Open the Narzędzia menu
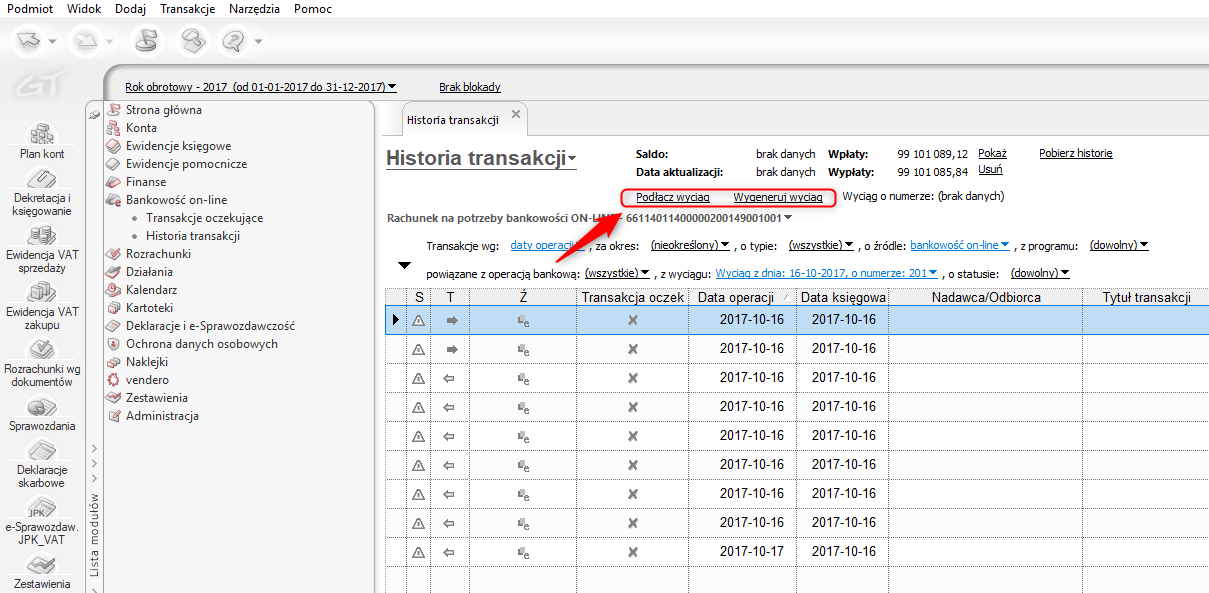 click(254, 9)
